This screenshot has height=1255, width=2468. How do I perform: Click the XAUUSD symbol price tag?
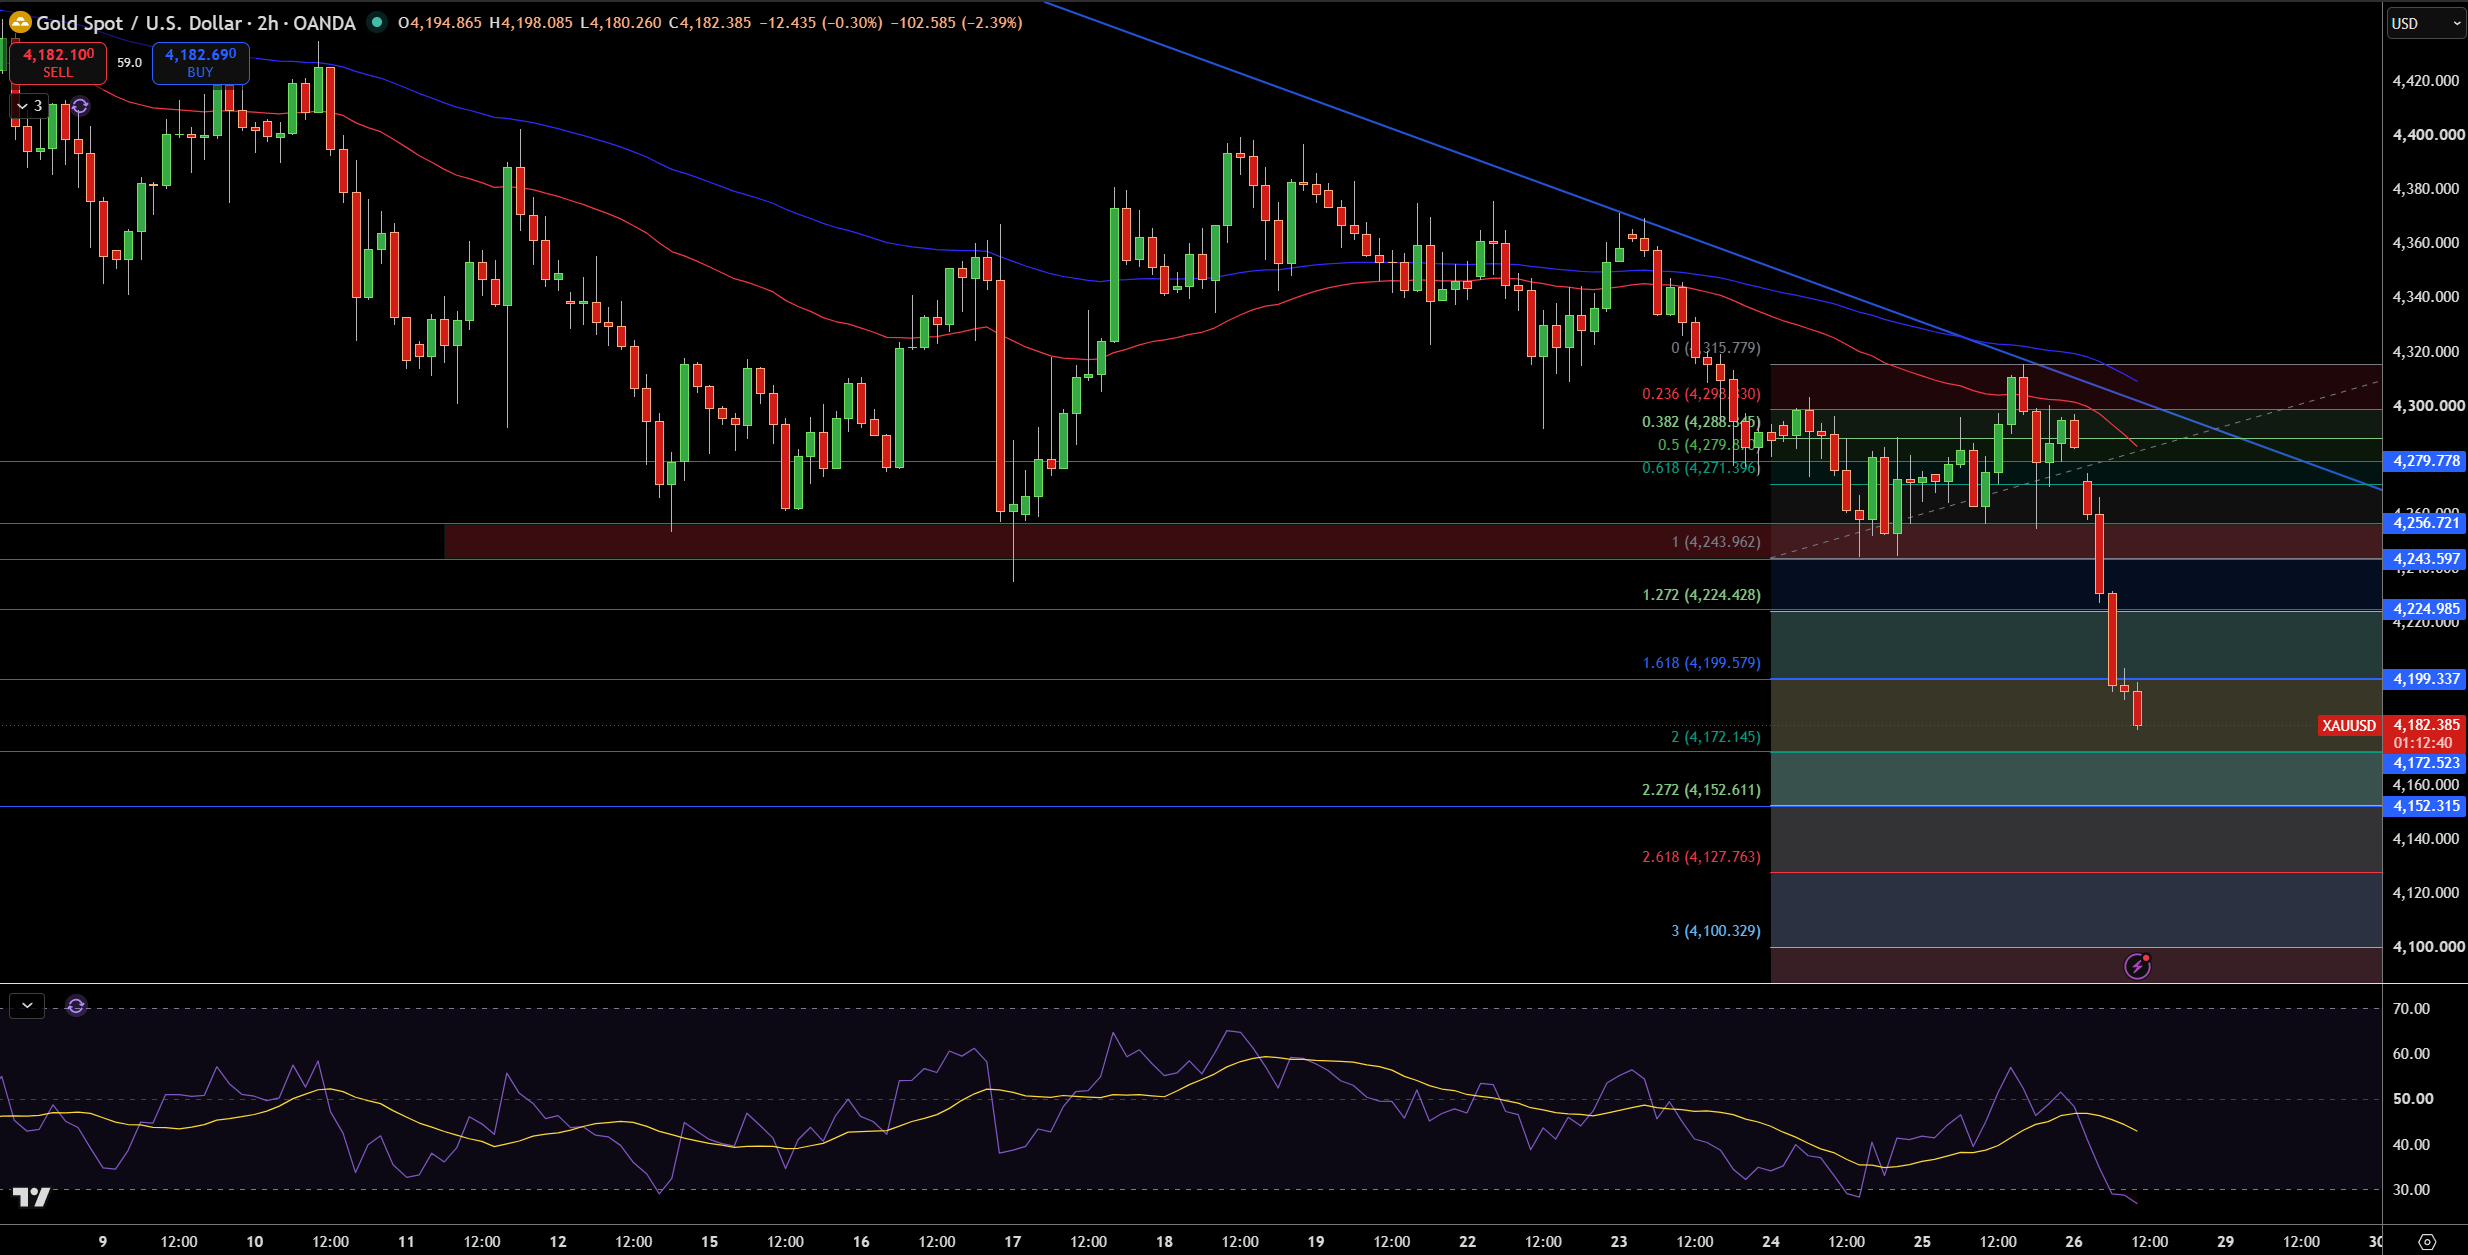[x=2348, y=726]
